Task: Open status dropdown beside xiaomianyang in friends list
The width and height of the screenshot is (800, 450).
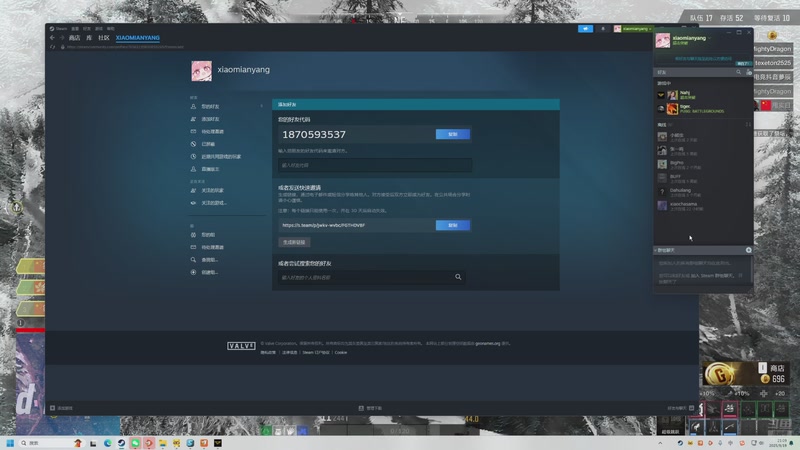Action: (x=709, y=38)
